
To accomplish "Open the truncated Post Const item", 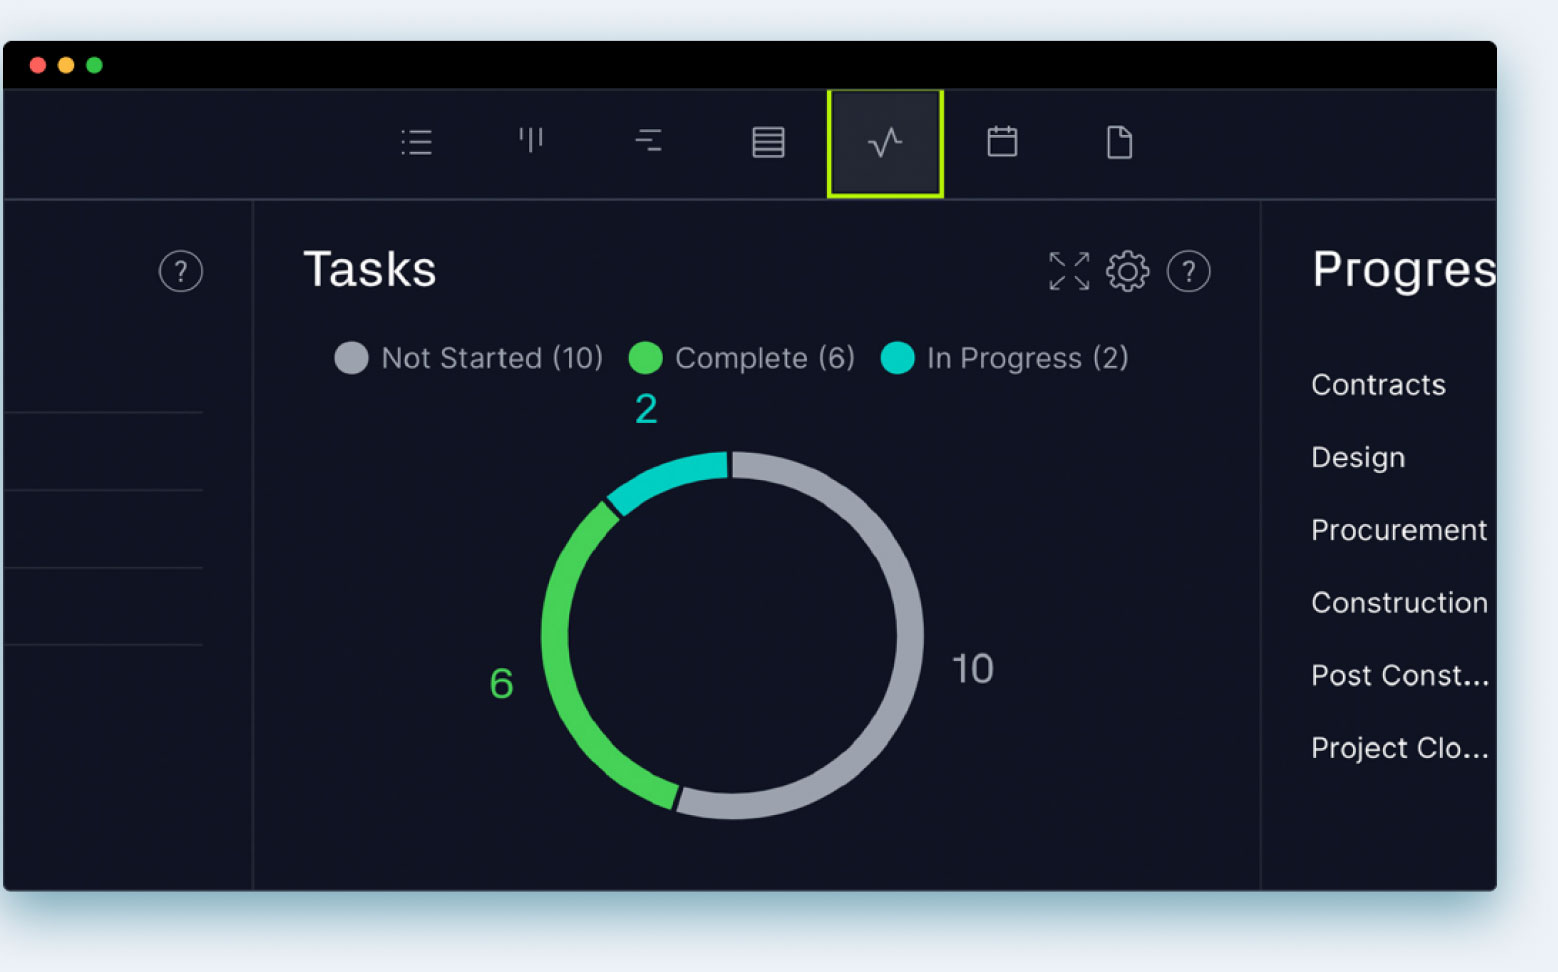I will [1398, 675].
